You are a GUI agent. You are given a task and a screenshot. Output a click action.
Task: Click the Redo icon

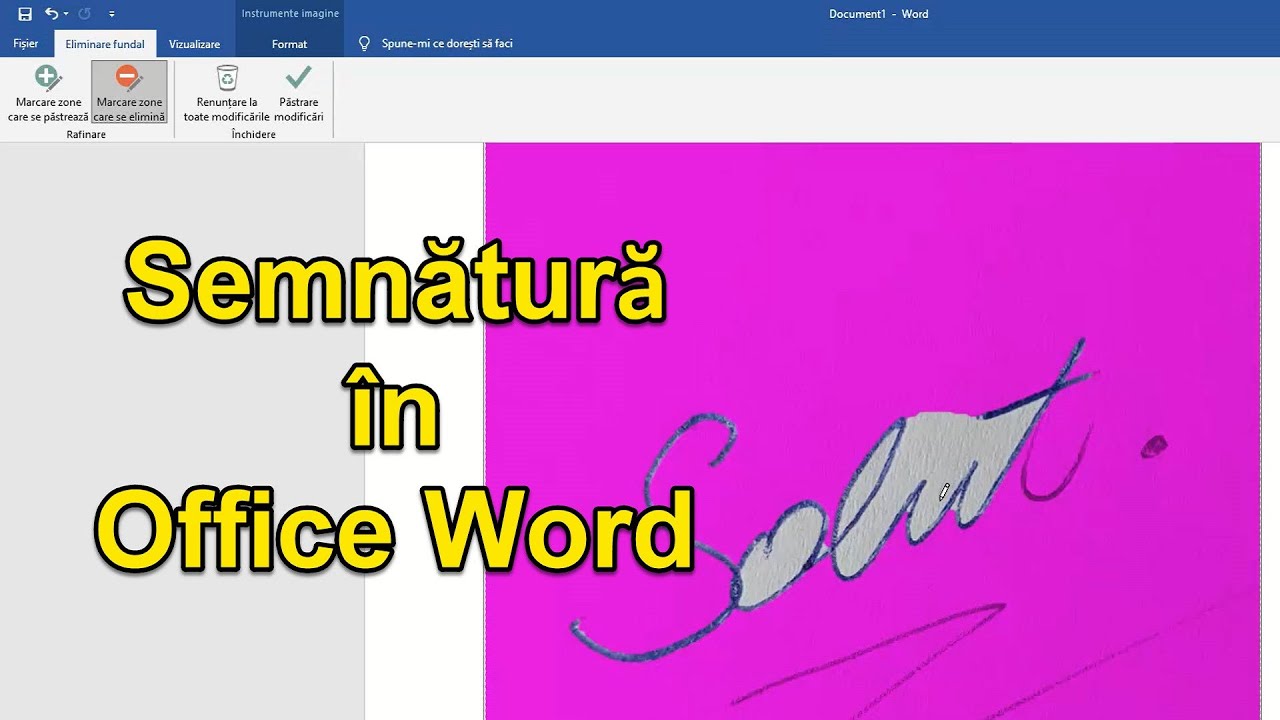click(85, 14)
